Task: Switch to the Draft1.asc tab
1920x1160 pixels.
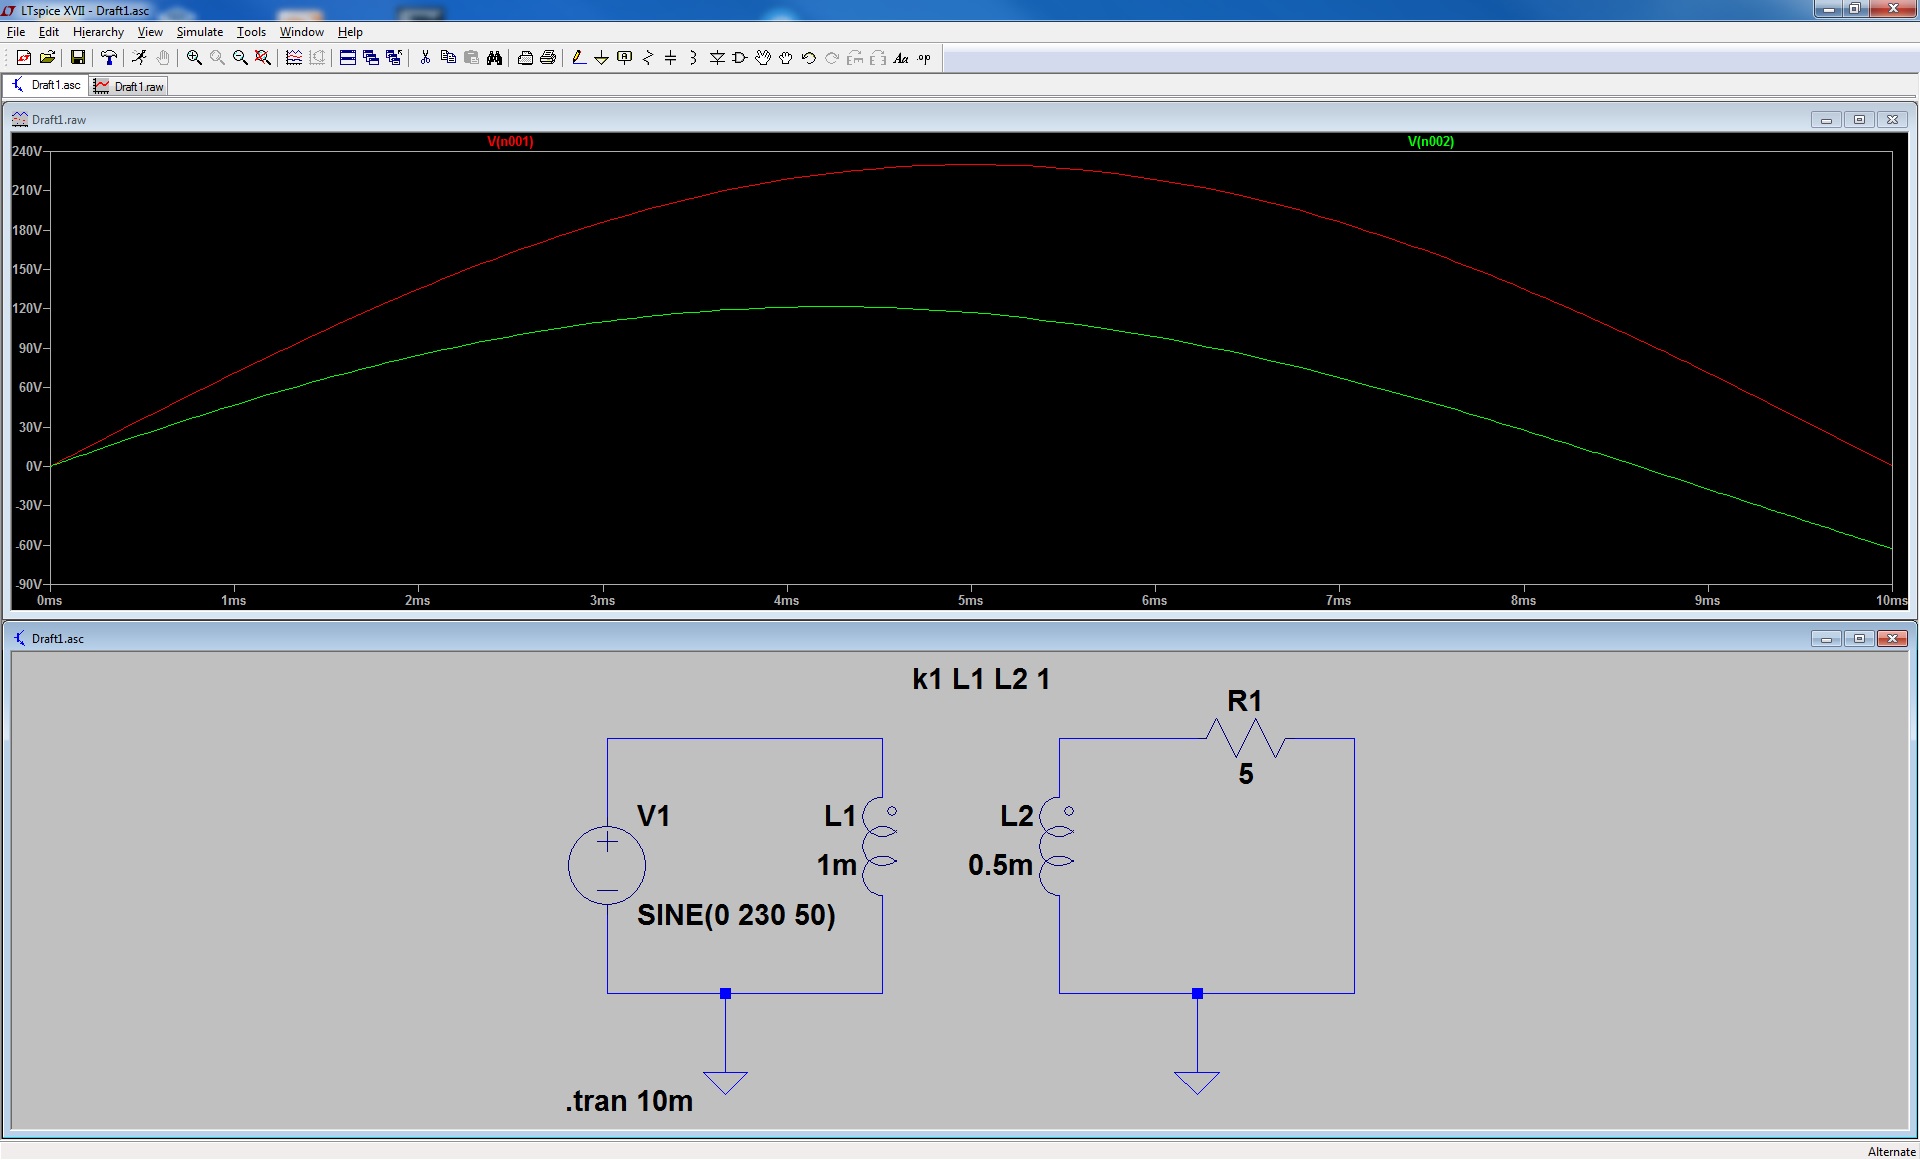Action: [46, 85]
